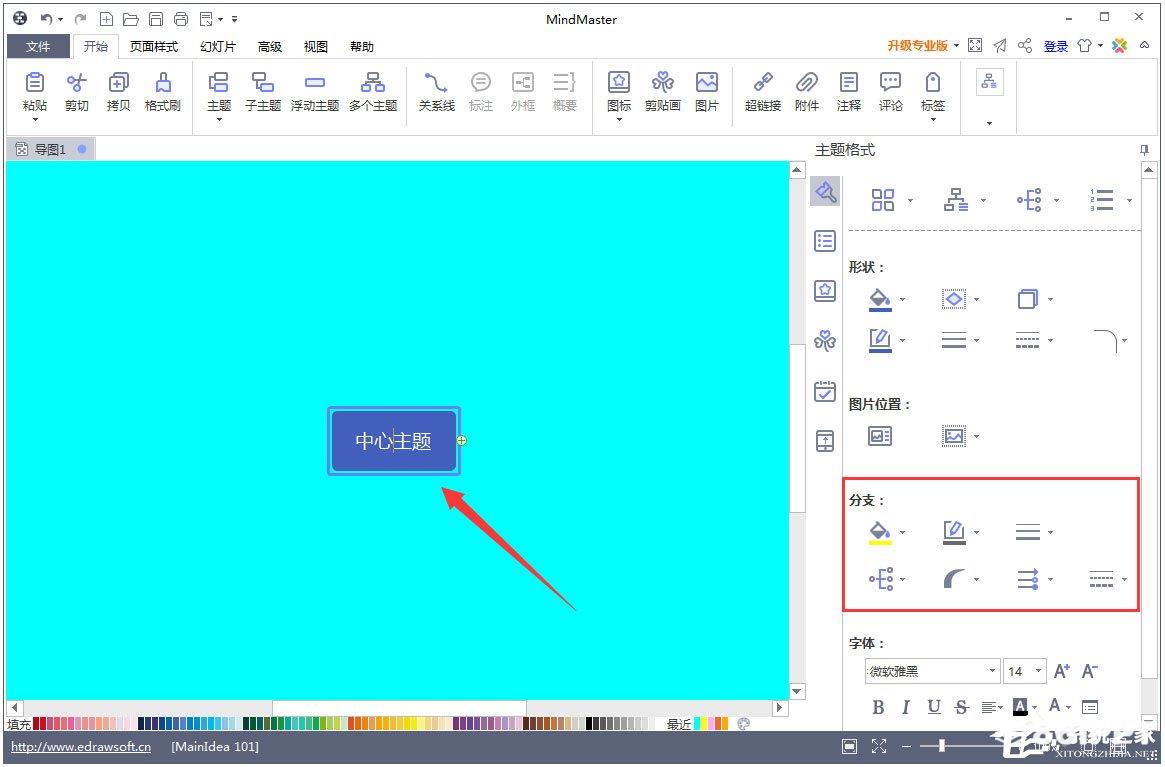Click the Print icon in quick toolbar
The image size is (1165, 767).
pos(181,19)
